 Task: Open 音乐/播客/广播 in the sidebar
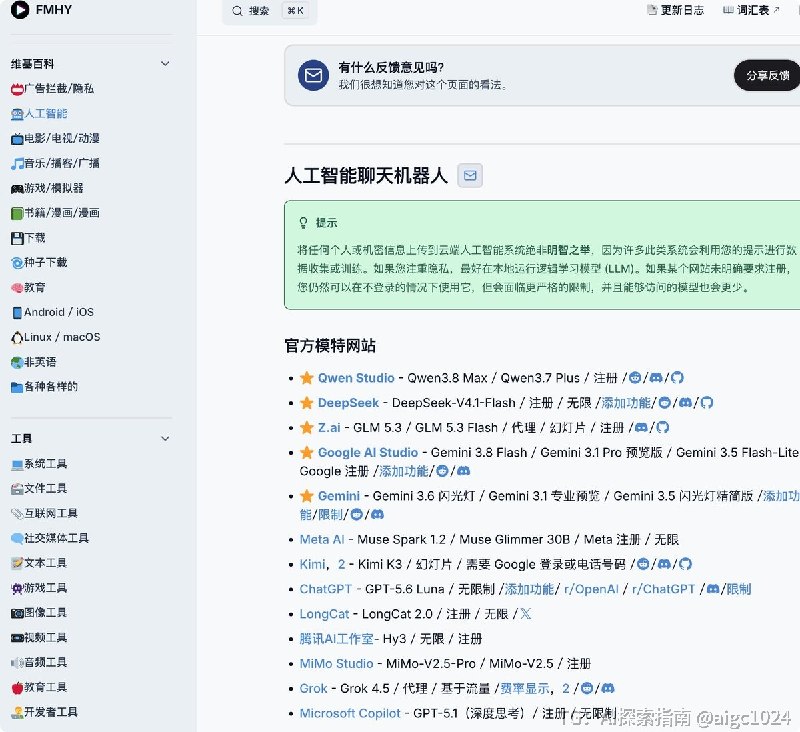coord(55,163)
